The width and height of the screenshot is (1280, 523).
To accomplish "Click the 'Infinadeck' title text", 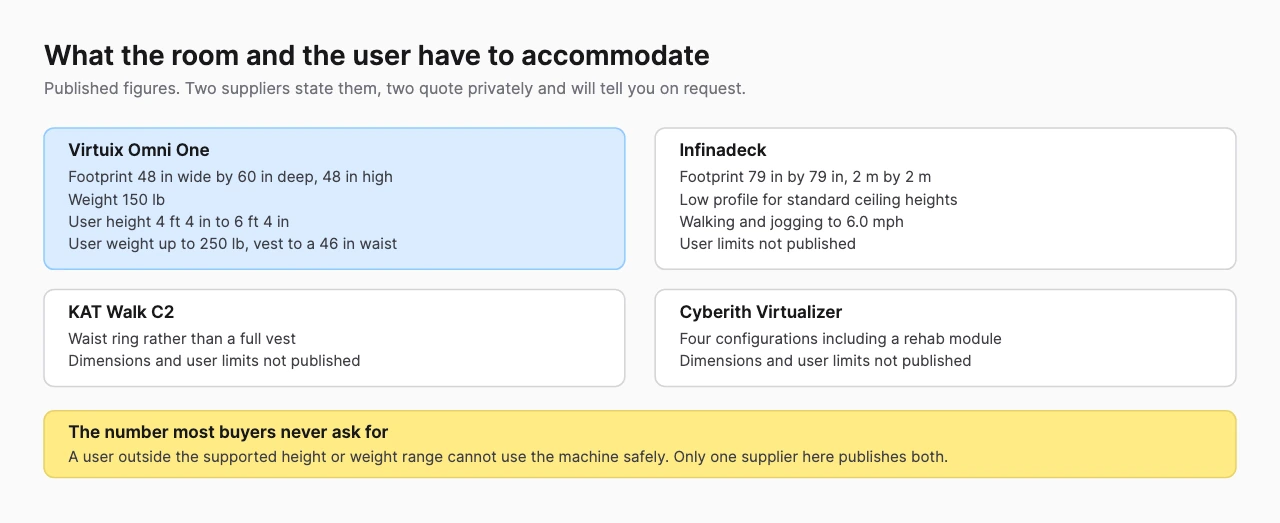I will click(723, 150).
